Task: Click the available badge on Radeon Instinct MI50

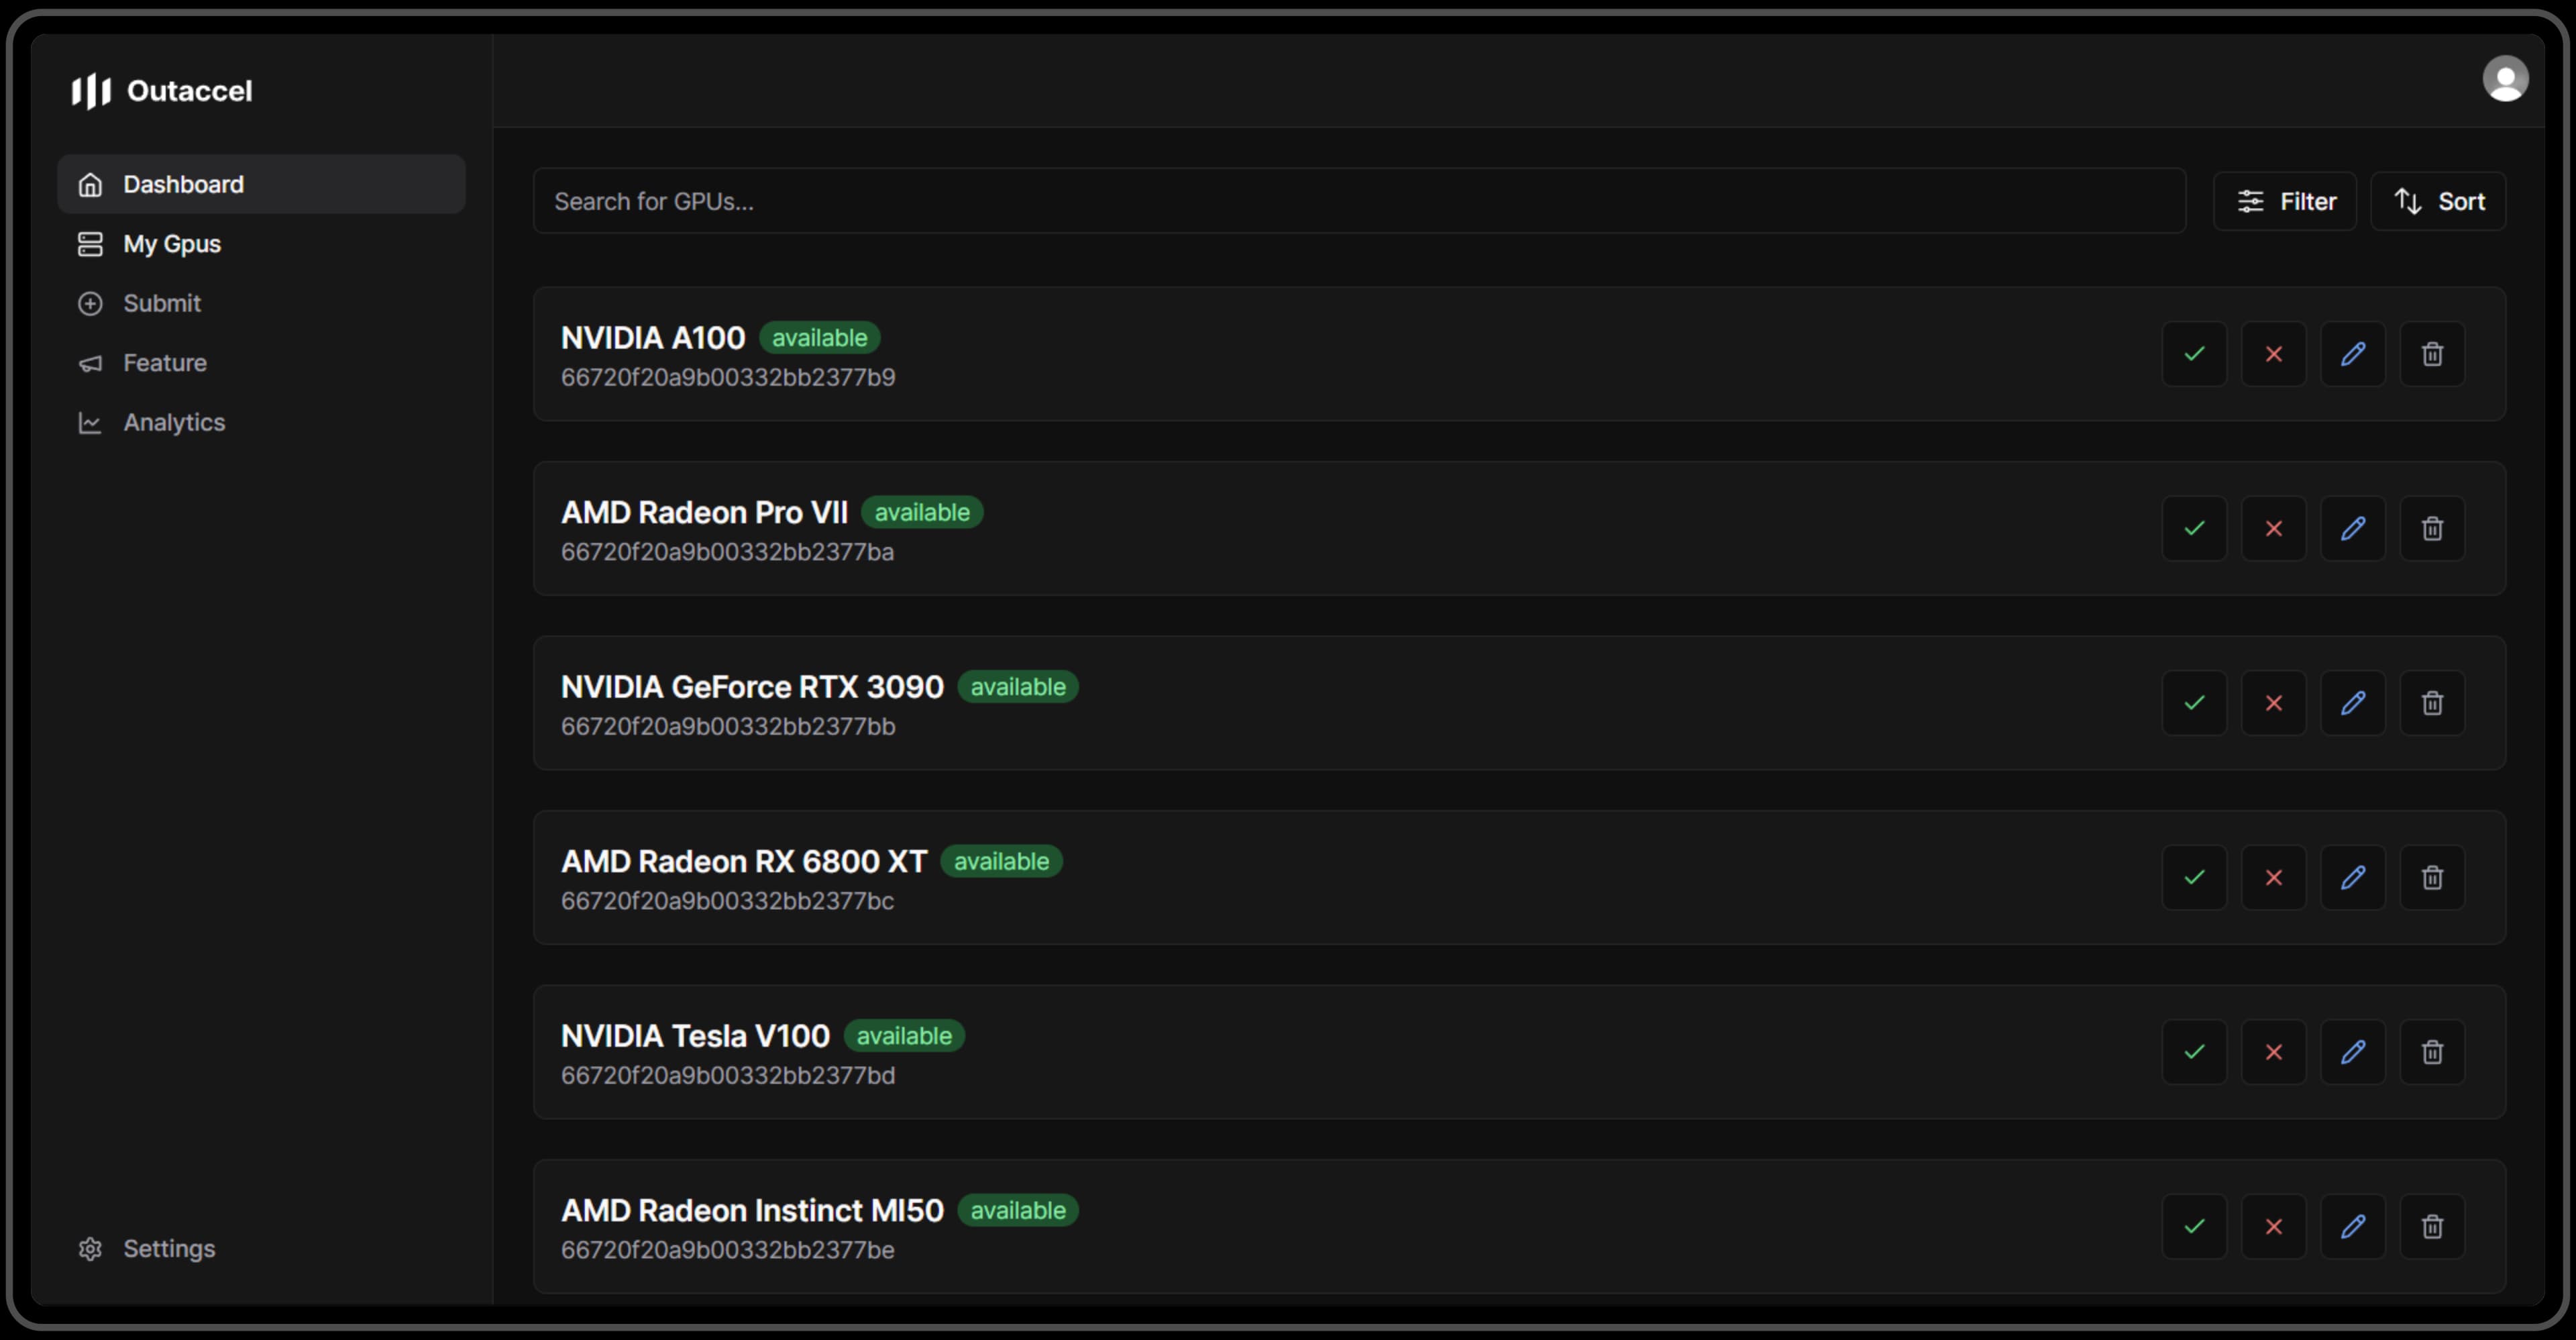Action: click(x=1018, y=1210)
